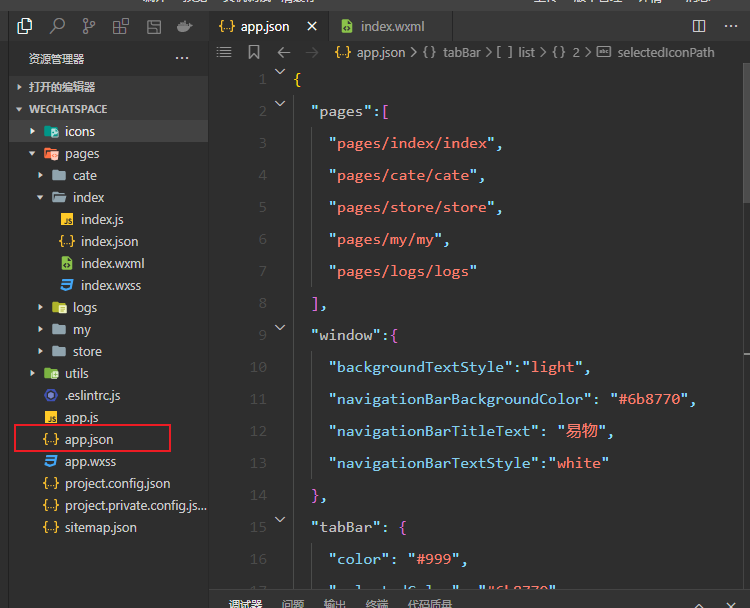This screenshot has width=750, height=608.
Task: Fold the pages array at line 2
Action: coord(280,104)
